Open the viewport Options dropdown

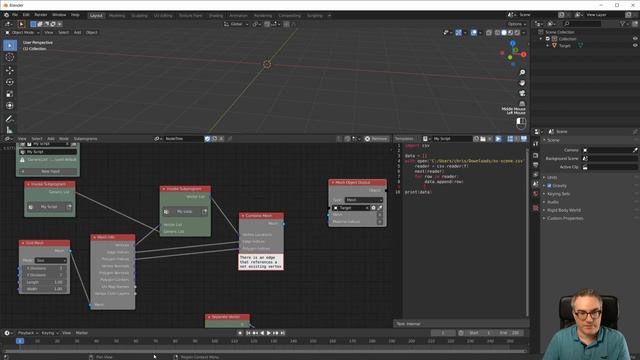[x=517, y=24]
